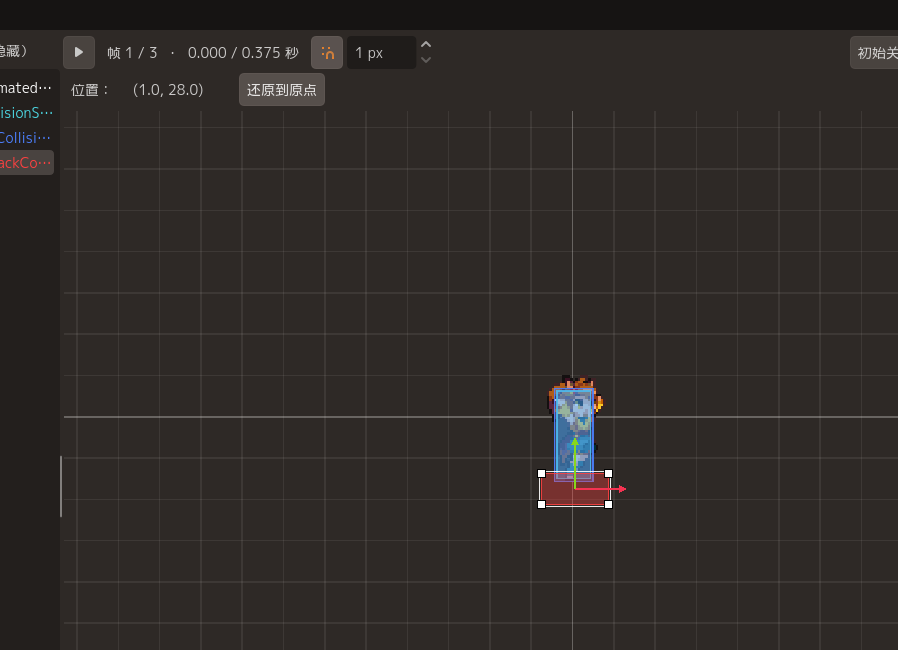Screen dimensions: 898x650
Task: Click the time readout 0.000 / 0.375 秒
Action: point(243,53)
